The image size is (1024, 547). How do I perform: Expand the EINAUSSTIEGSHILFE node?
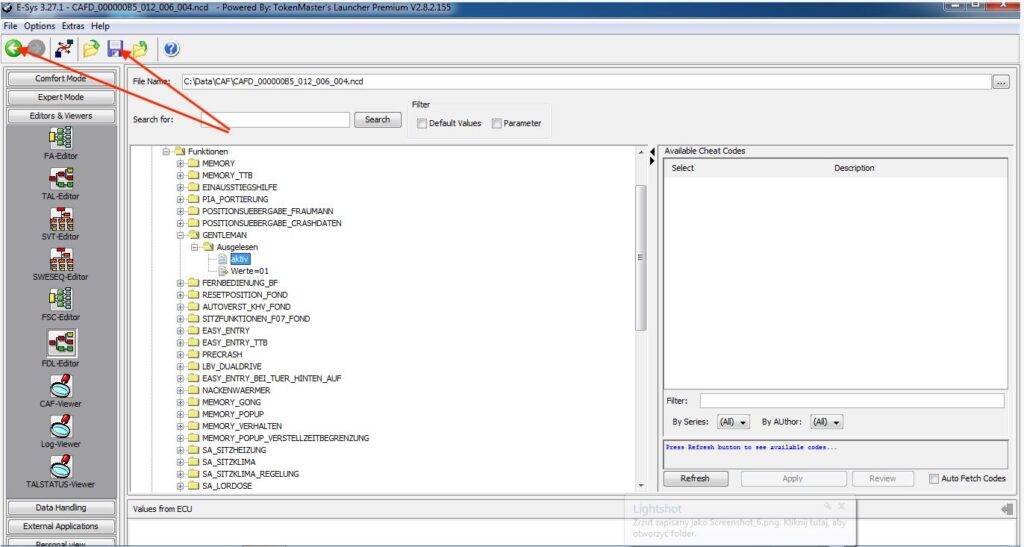[180, 187]
